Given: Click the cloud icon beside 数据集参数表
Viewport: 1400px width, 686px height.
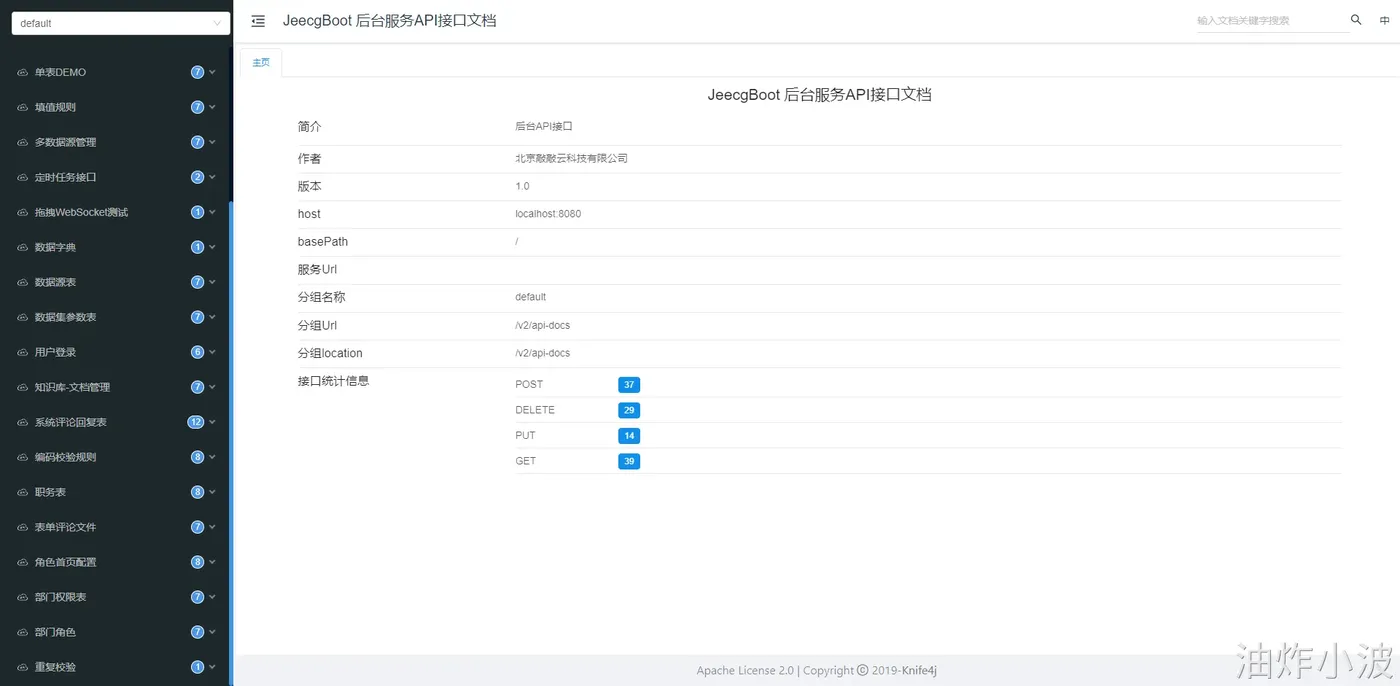Looking at the screenshot, I should (x=23, y=317).
